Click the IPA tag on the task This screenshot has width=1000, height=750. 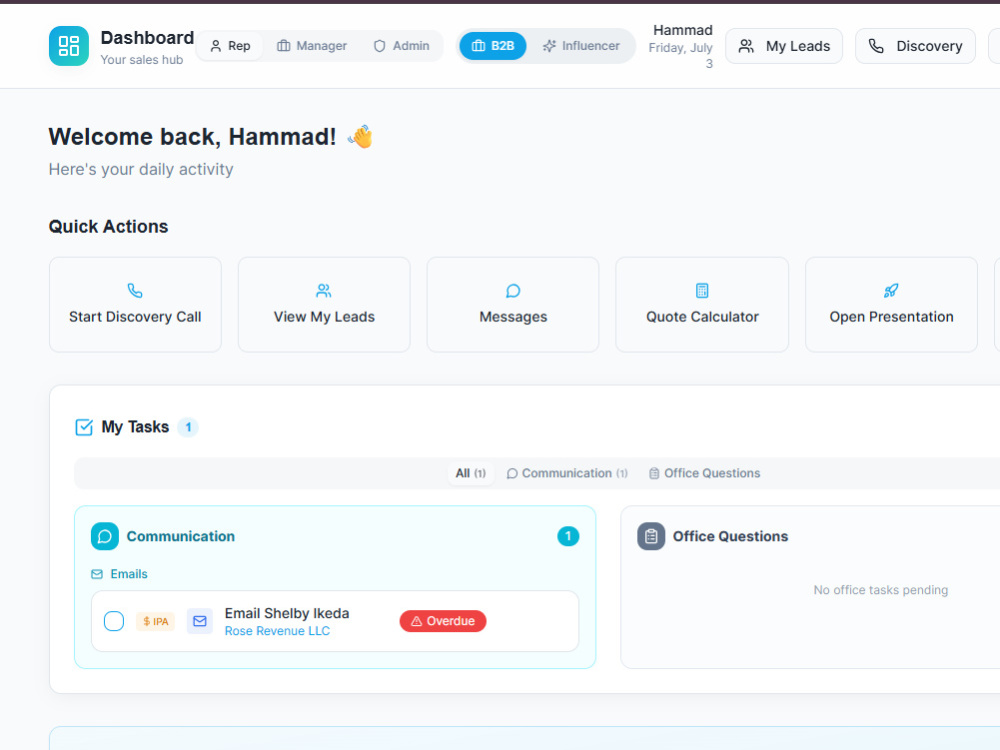click(156, 621)
